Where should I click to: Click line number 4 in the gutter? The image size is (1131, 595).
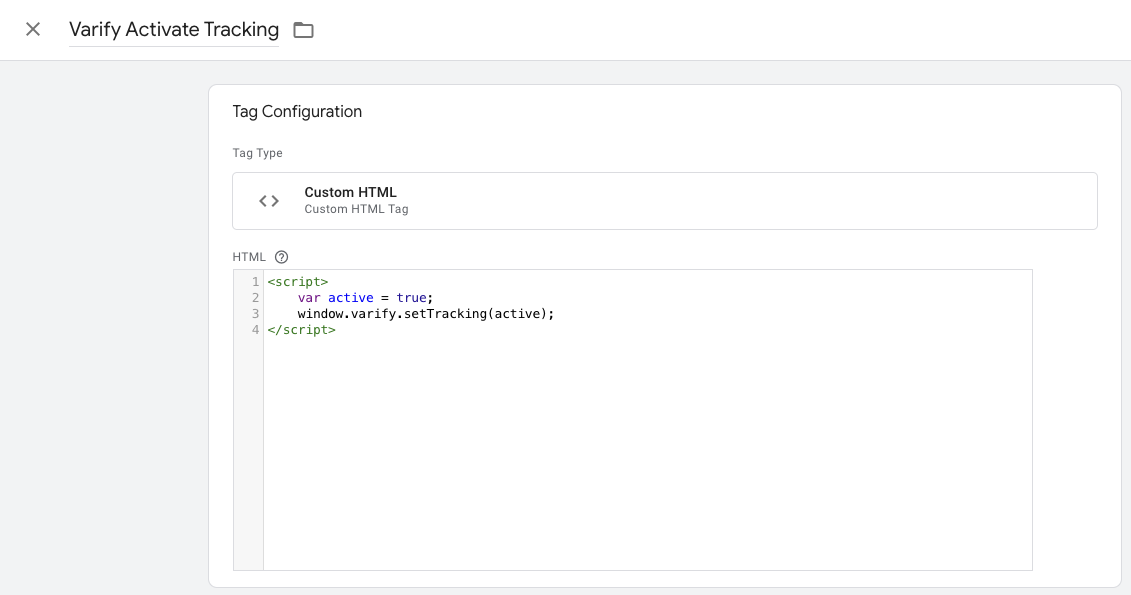pyautogui.click(x=255, y=330)
